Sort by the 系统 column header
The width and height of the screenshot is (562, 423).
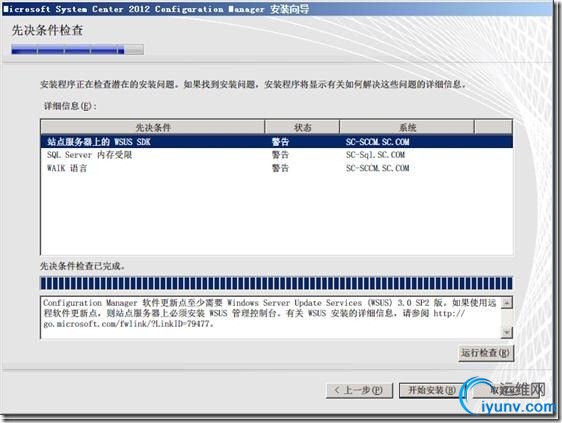pyautogui.click(x=407, y=127)
